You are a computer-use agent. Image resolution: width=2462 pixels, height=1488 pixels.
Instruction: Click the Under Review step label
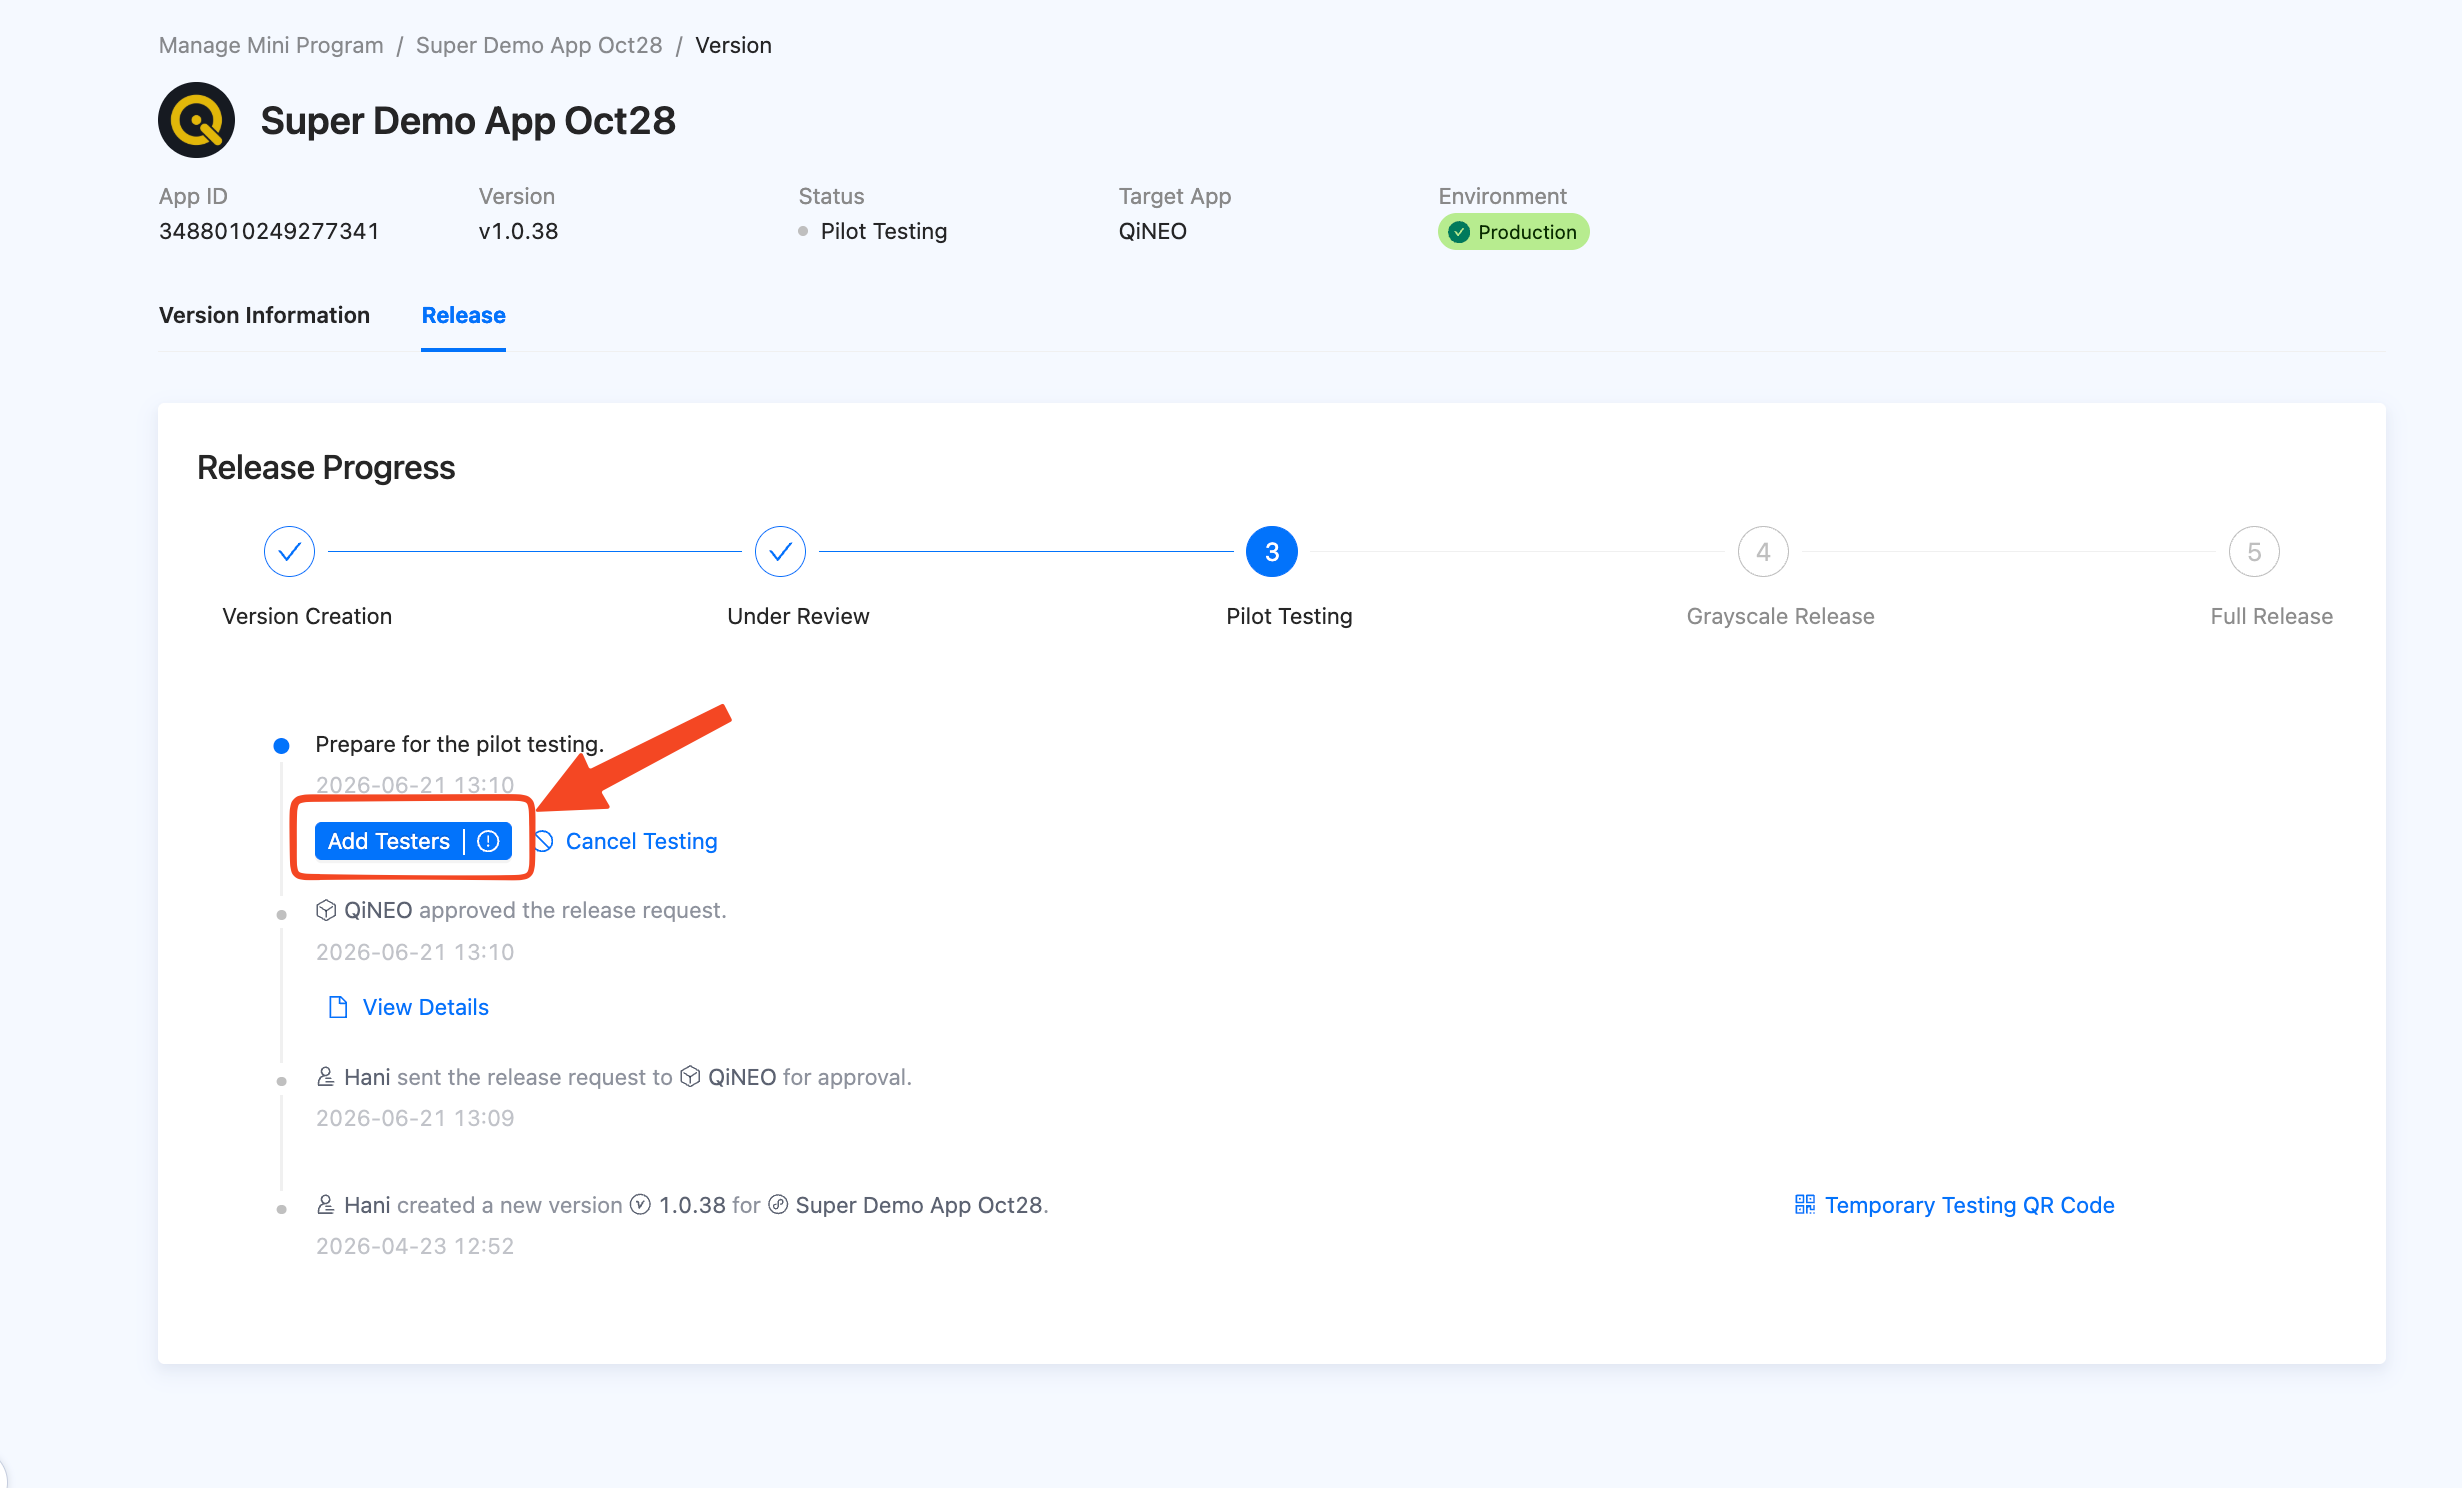pos(798,616)
